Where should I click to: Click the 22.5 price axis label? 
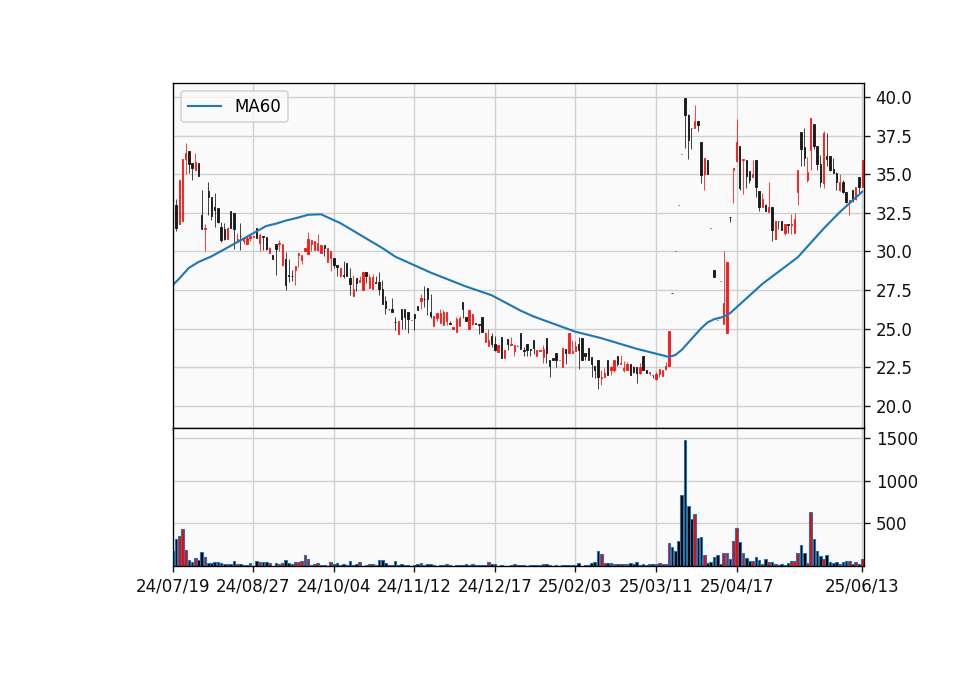pyautogui.click(x=894, y=368)
